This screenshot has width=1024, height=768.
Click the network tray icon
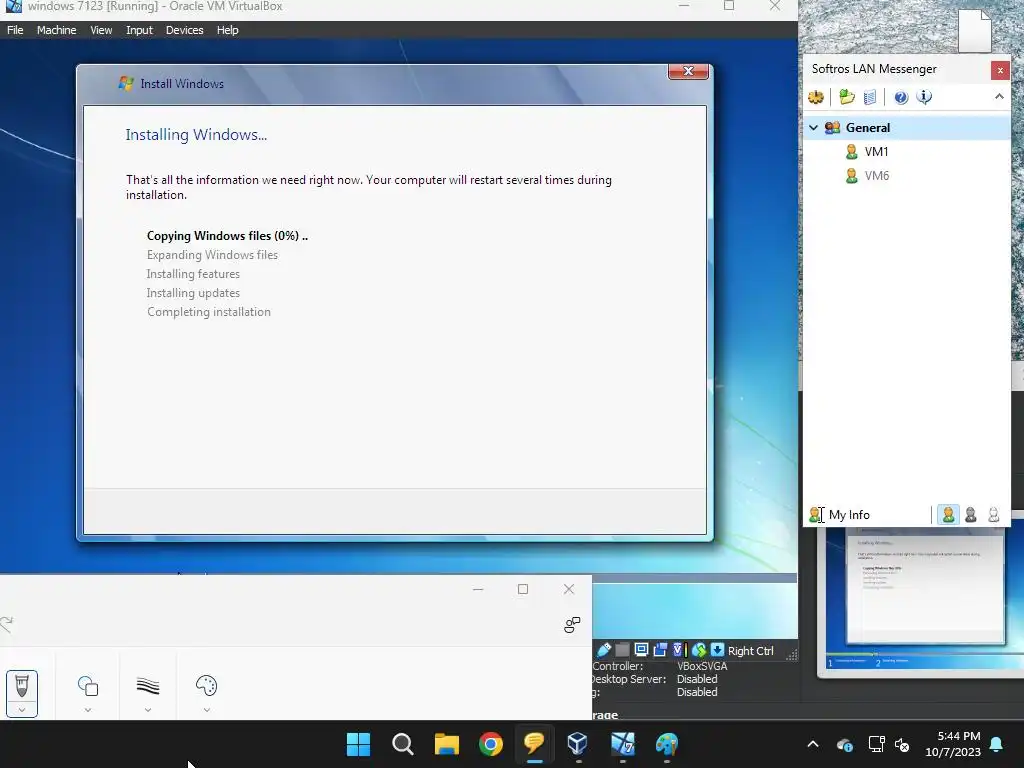[x=876, y=744]
